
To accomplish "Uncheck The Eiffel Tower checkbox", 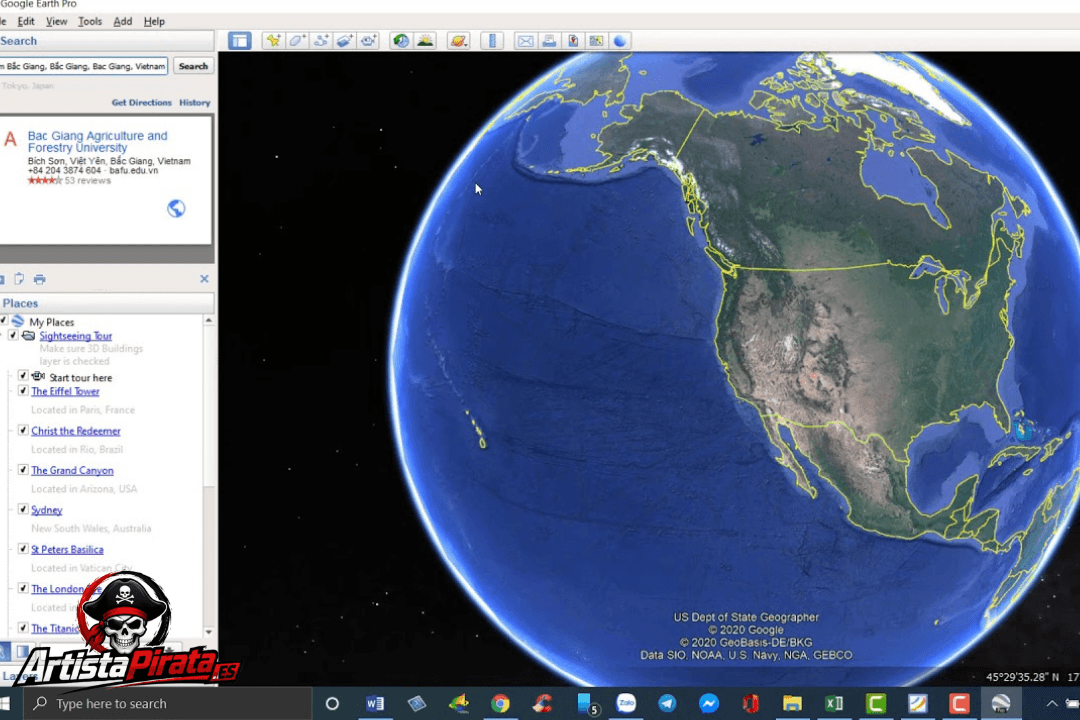I will pyautogui.click(x=23, y=391).
